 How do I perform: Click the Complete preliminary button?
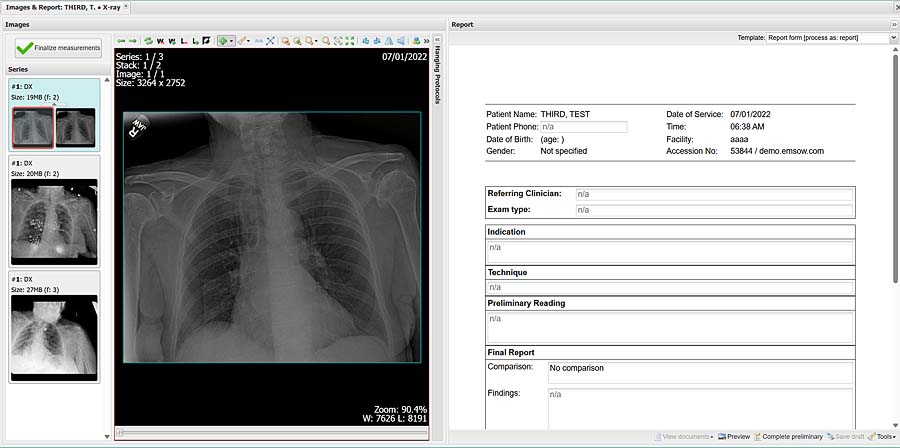click(x=788, y=437)
